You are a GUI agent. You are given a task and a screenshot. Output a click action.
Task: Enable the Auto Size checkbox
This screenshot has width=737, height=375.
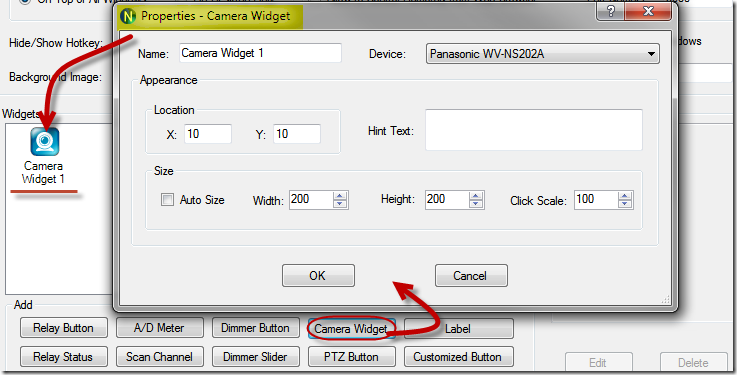pyautogui.click(x=167, y=200)
